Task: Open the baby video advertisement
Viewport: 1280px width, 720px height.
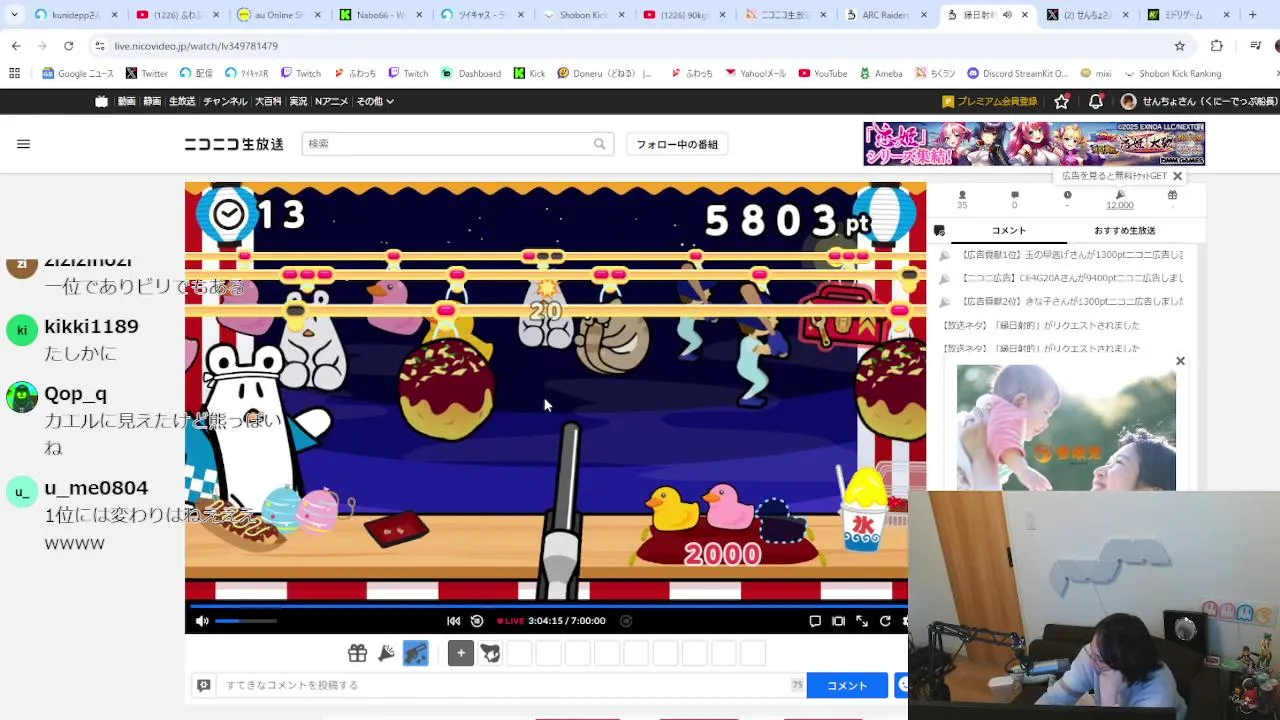Action: click(x=1066, y=428)
